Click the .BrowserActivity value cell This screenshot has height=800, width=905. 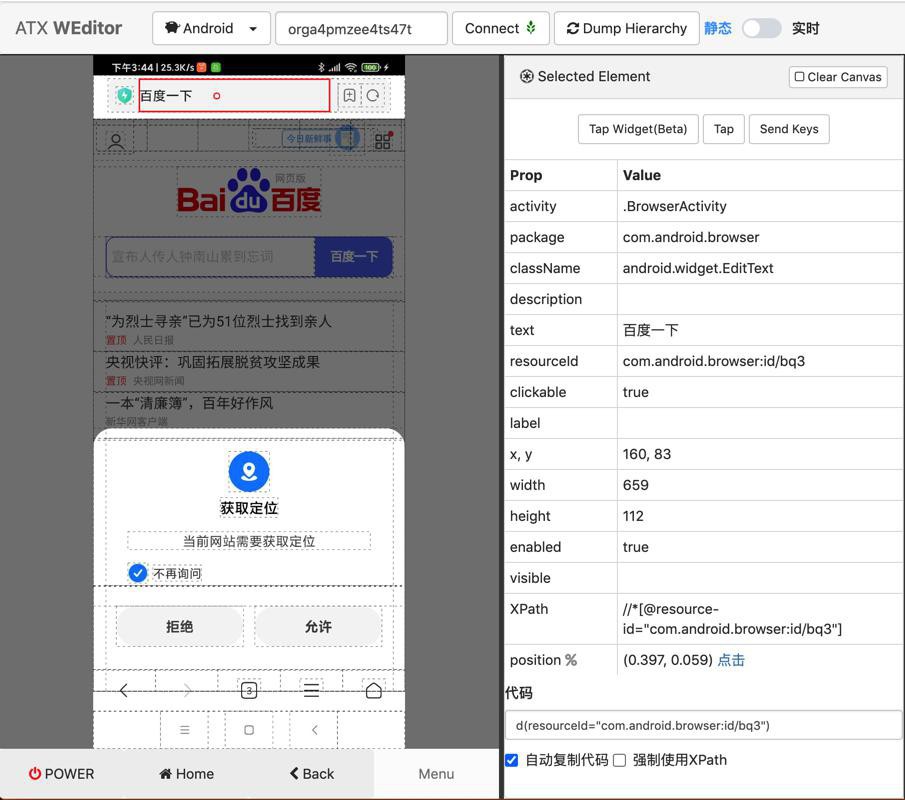click(760, 206)
